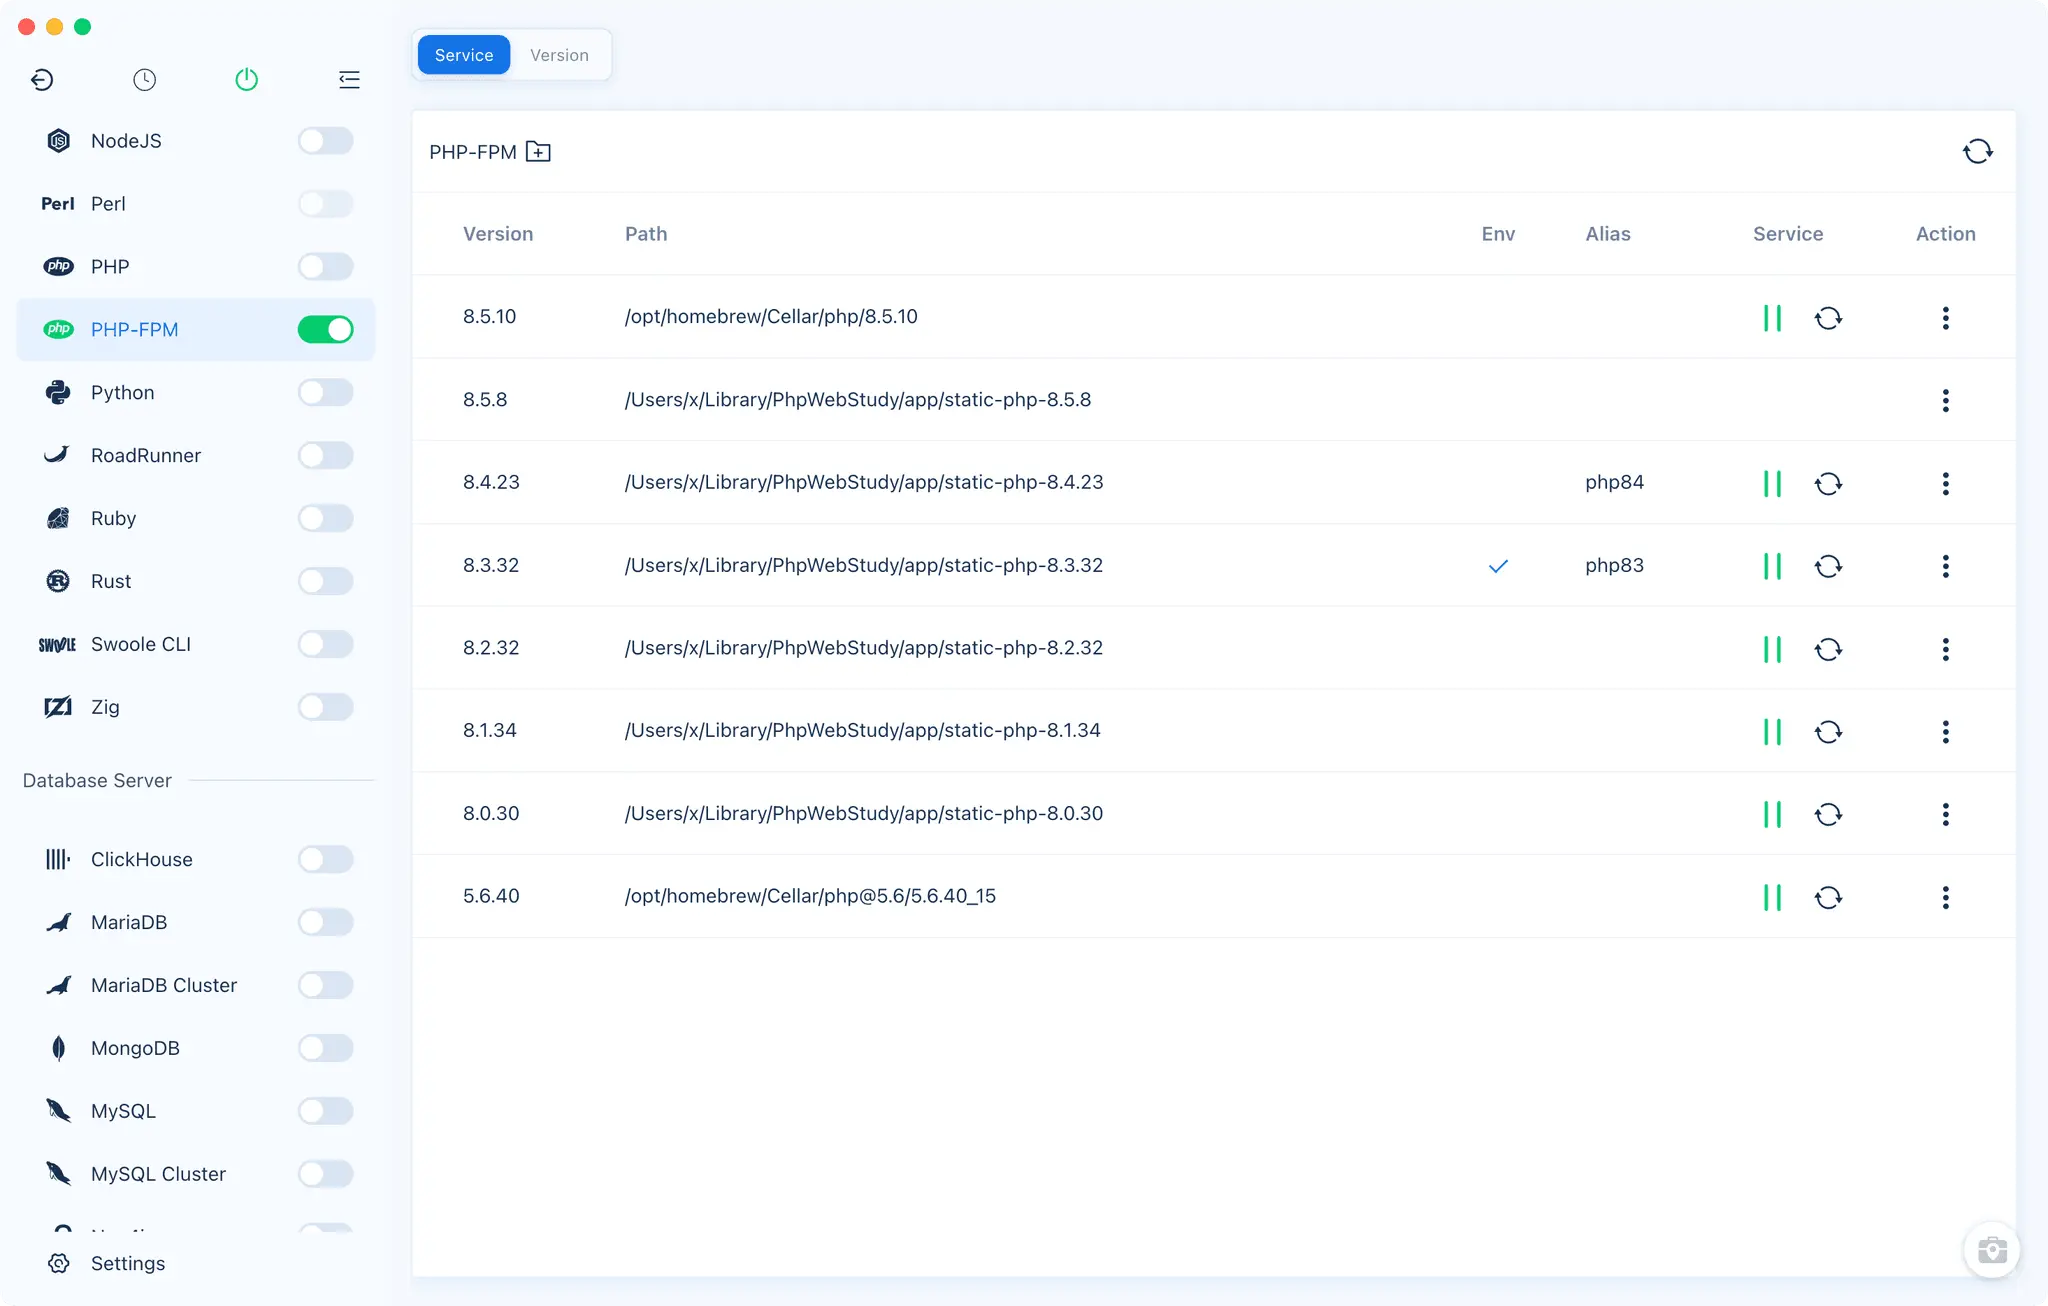Restart the PHP 5.6.40 service
This screenshot has width=2048, height=1306.
(1828, 897)
